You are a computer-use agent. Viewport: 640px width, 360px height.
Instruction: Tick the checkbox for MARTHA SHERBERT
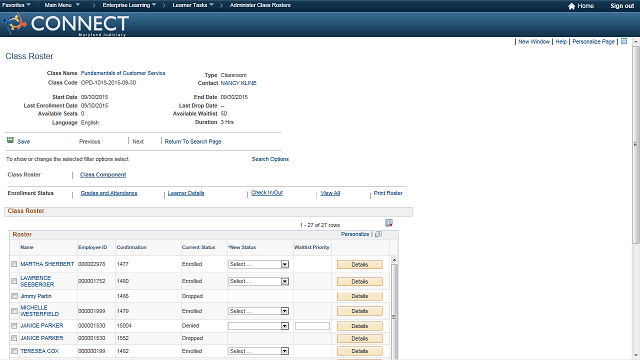[x=14, y=264]
